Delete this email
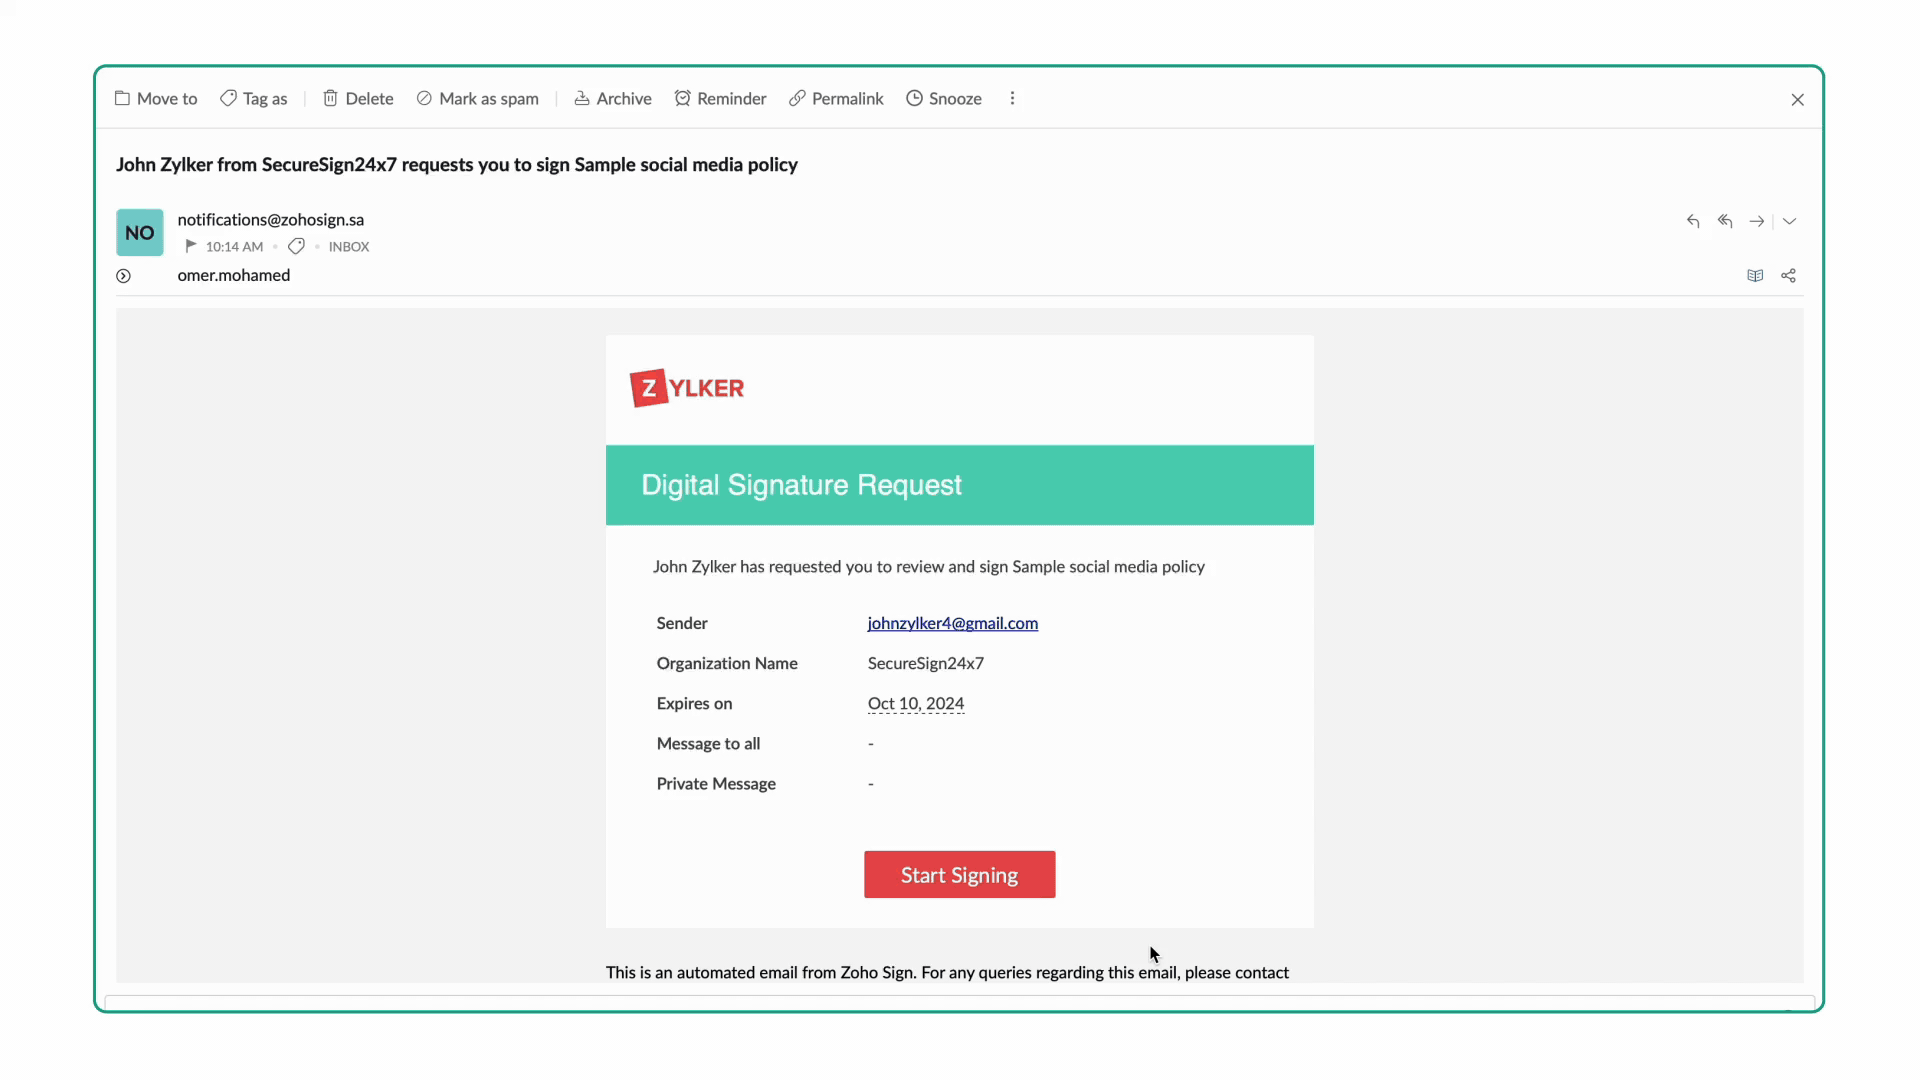The height and width of the screenshot is (1080, 1920). [358, 98]
